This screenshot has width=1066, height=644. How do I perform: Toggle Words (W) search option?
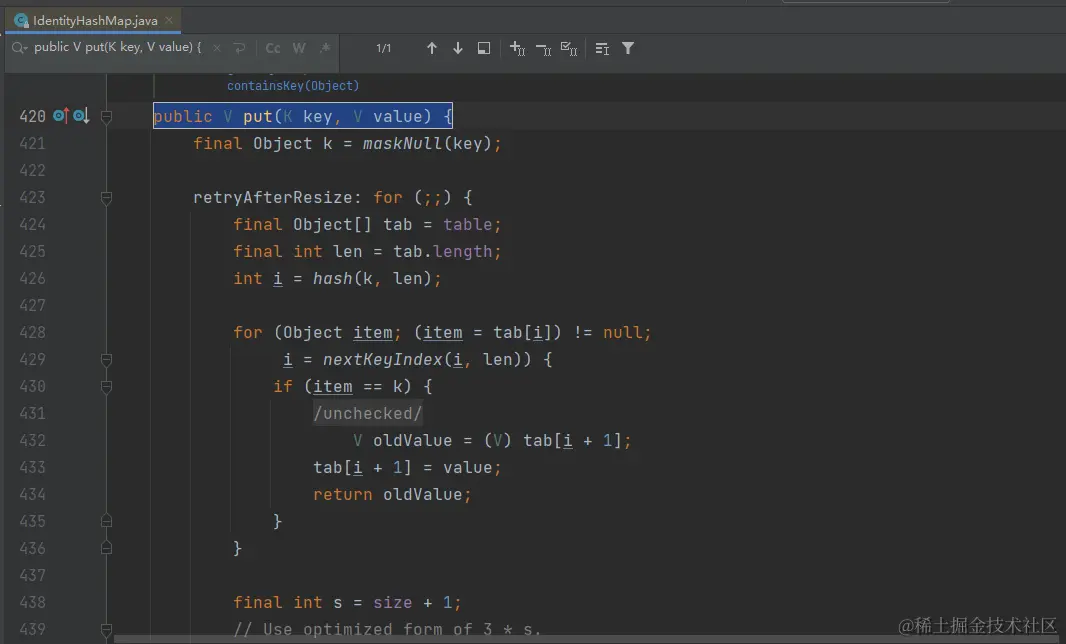pyautogui.click(x=299, y=48)
